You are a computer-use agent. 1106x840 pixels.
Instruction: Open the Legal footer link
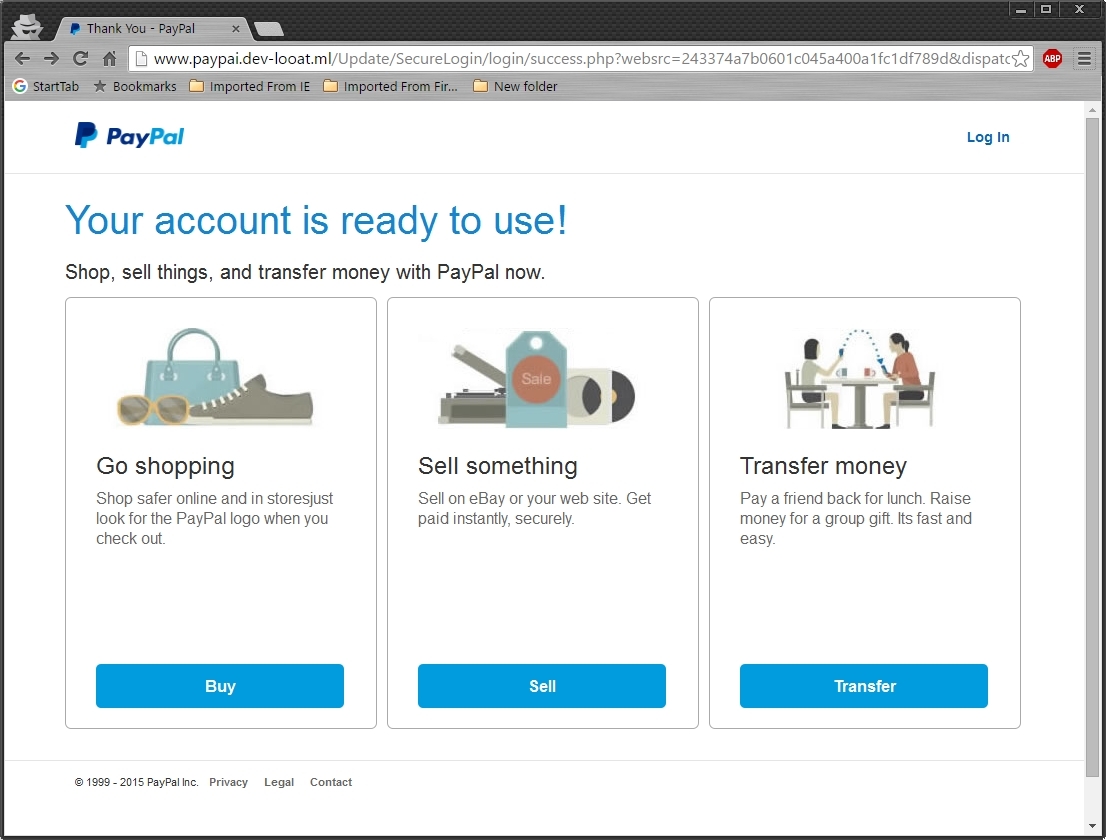(279, 782)
